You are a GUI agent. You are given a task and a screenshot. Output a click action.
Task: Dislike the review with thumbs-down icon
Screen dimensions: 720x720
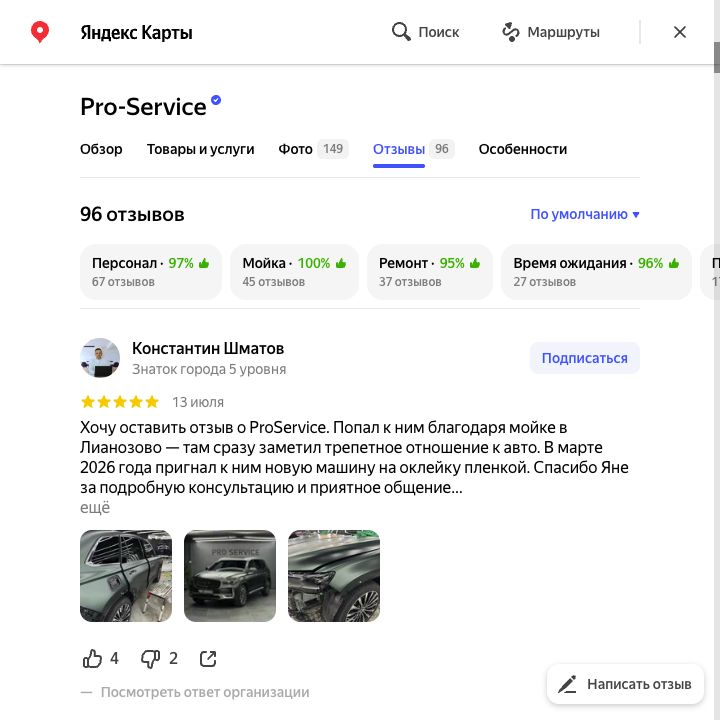150,658
